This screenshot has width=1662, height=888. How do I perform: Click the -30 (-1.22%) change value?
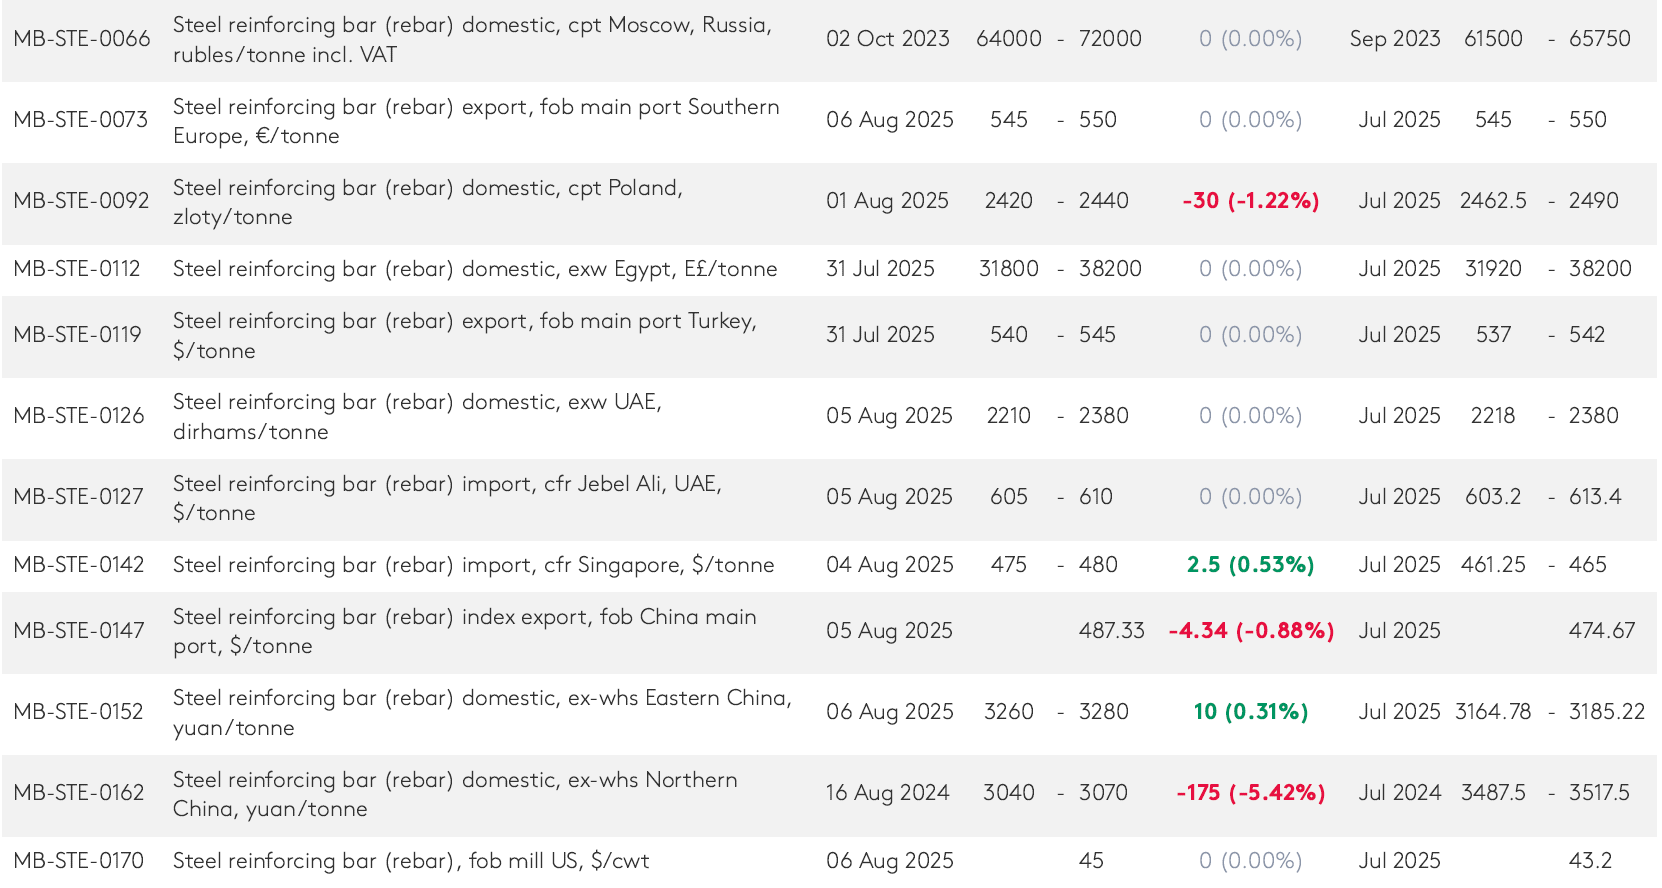(x=1250, y=201)
